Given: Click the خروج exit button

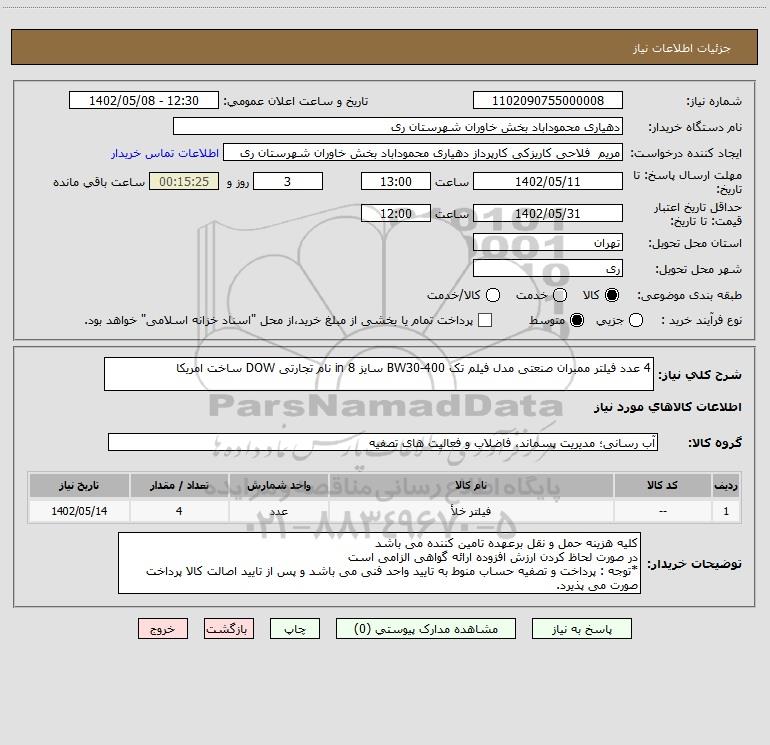Looking at the screenshot, I should coord(163,629).
